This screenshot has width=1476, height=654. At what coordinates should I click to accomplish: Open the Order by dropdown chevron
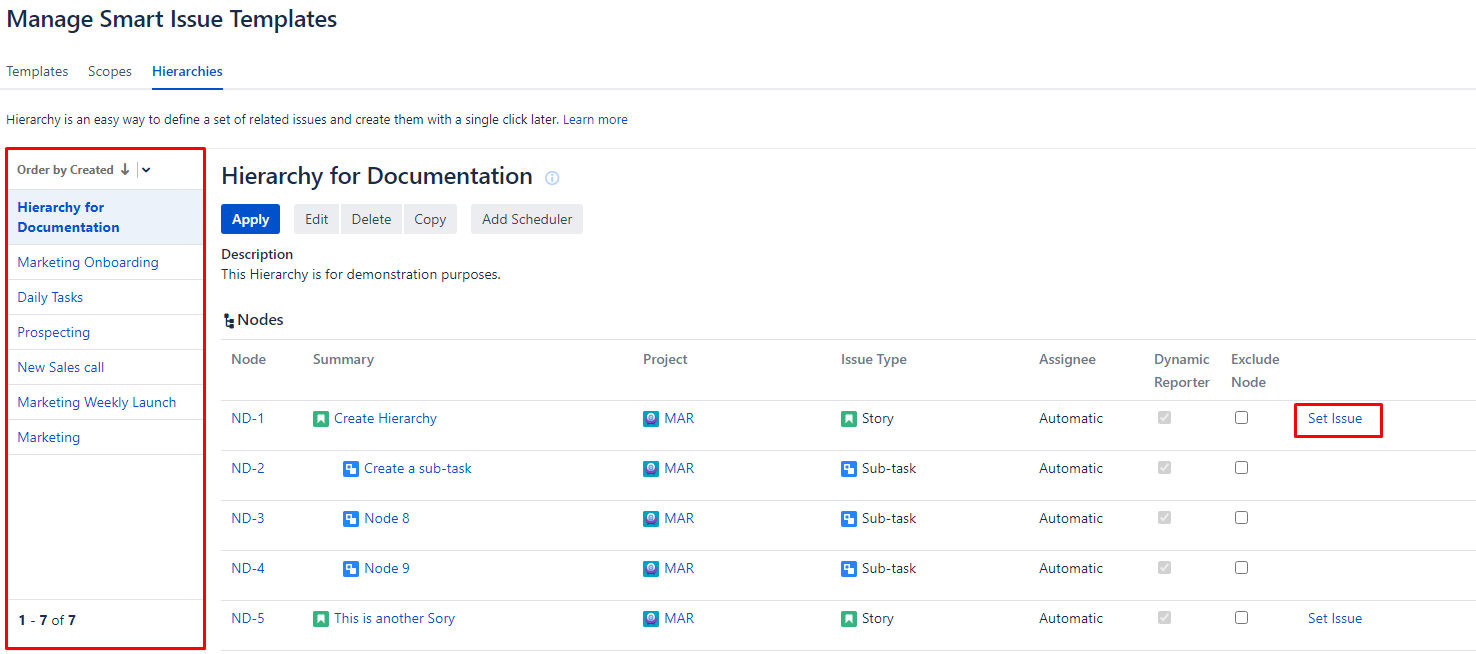[x=146, y=170]
